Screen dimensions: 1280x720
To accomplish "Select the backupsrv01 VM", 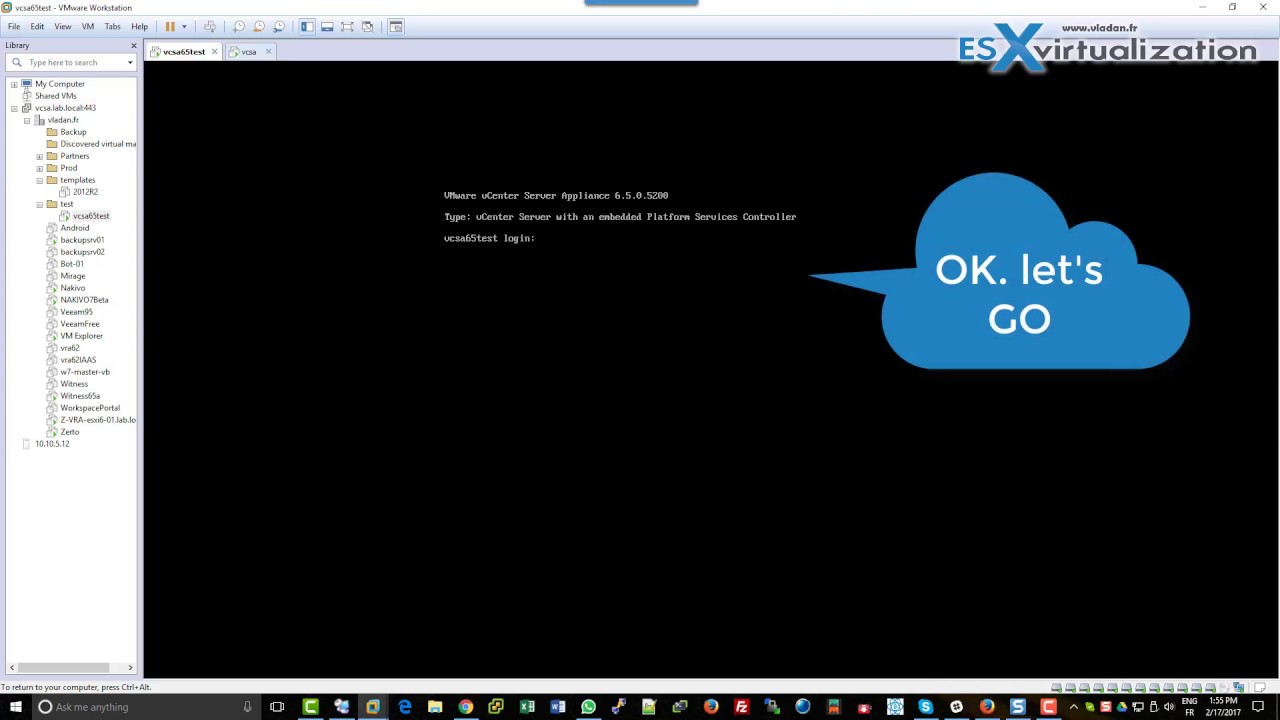I will coord(82,240).
